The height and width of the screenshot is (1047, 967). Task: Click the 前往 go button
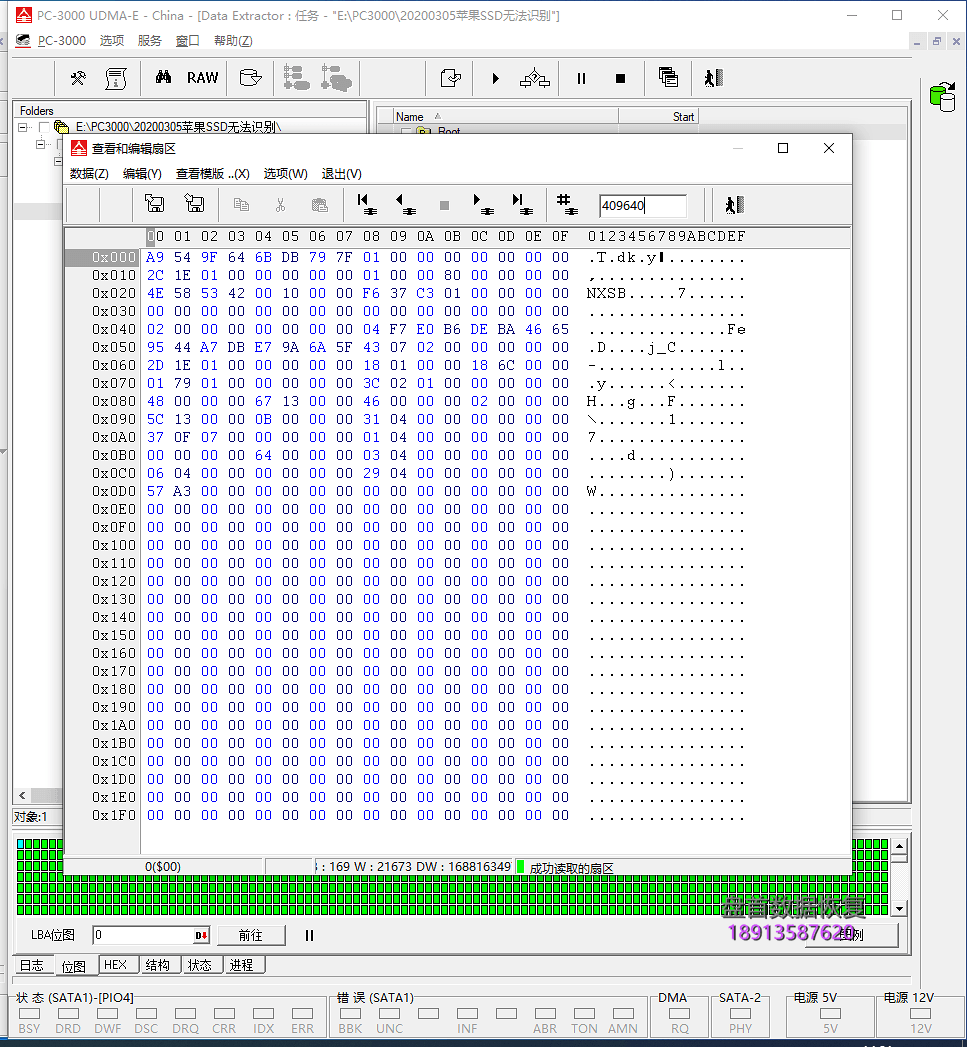[x=251, y=935]
